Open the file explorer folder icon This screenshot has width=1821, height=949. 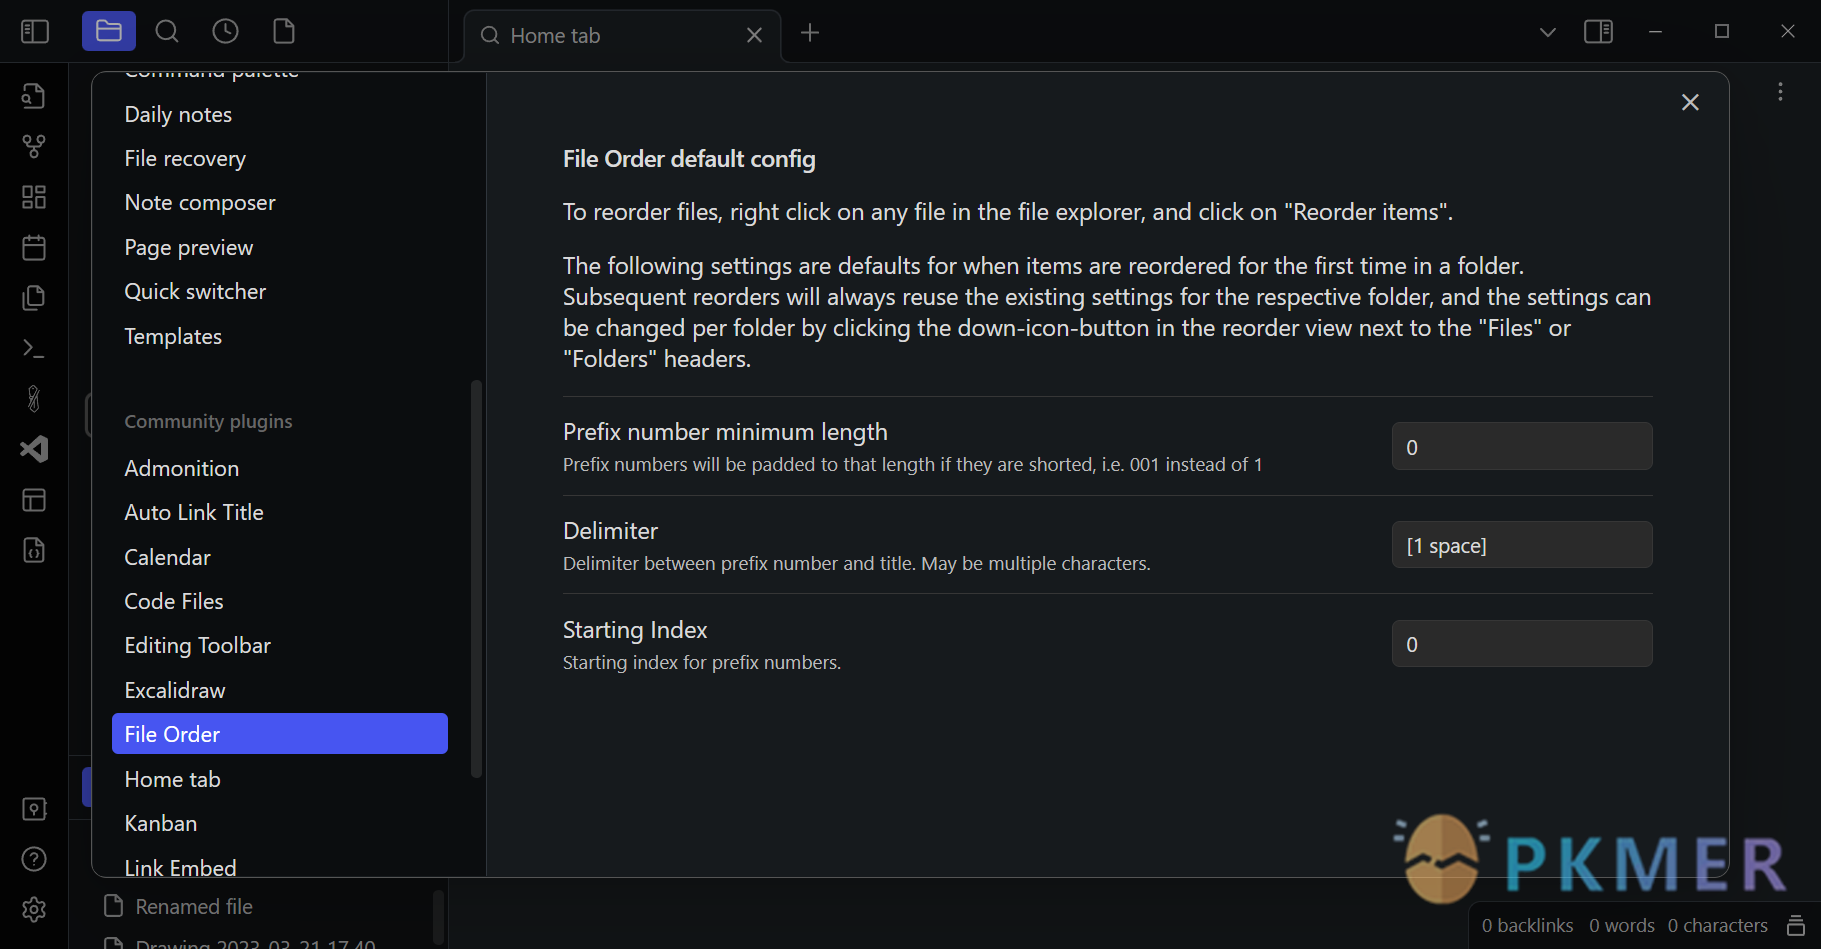coord(109,32)
